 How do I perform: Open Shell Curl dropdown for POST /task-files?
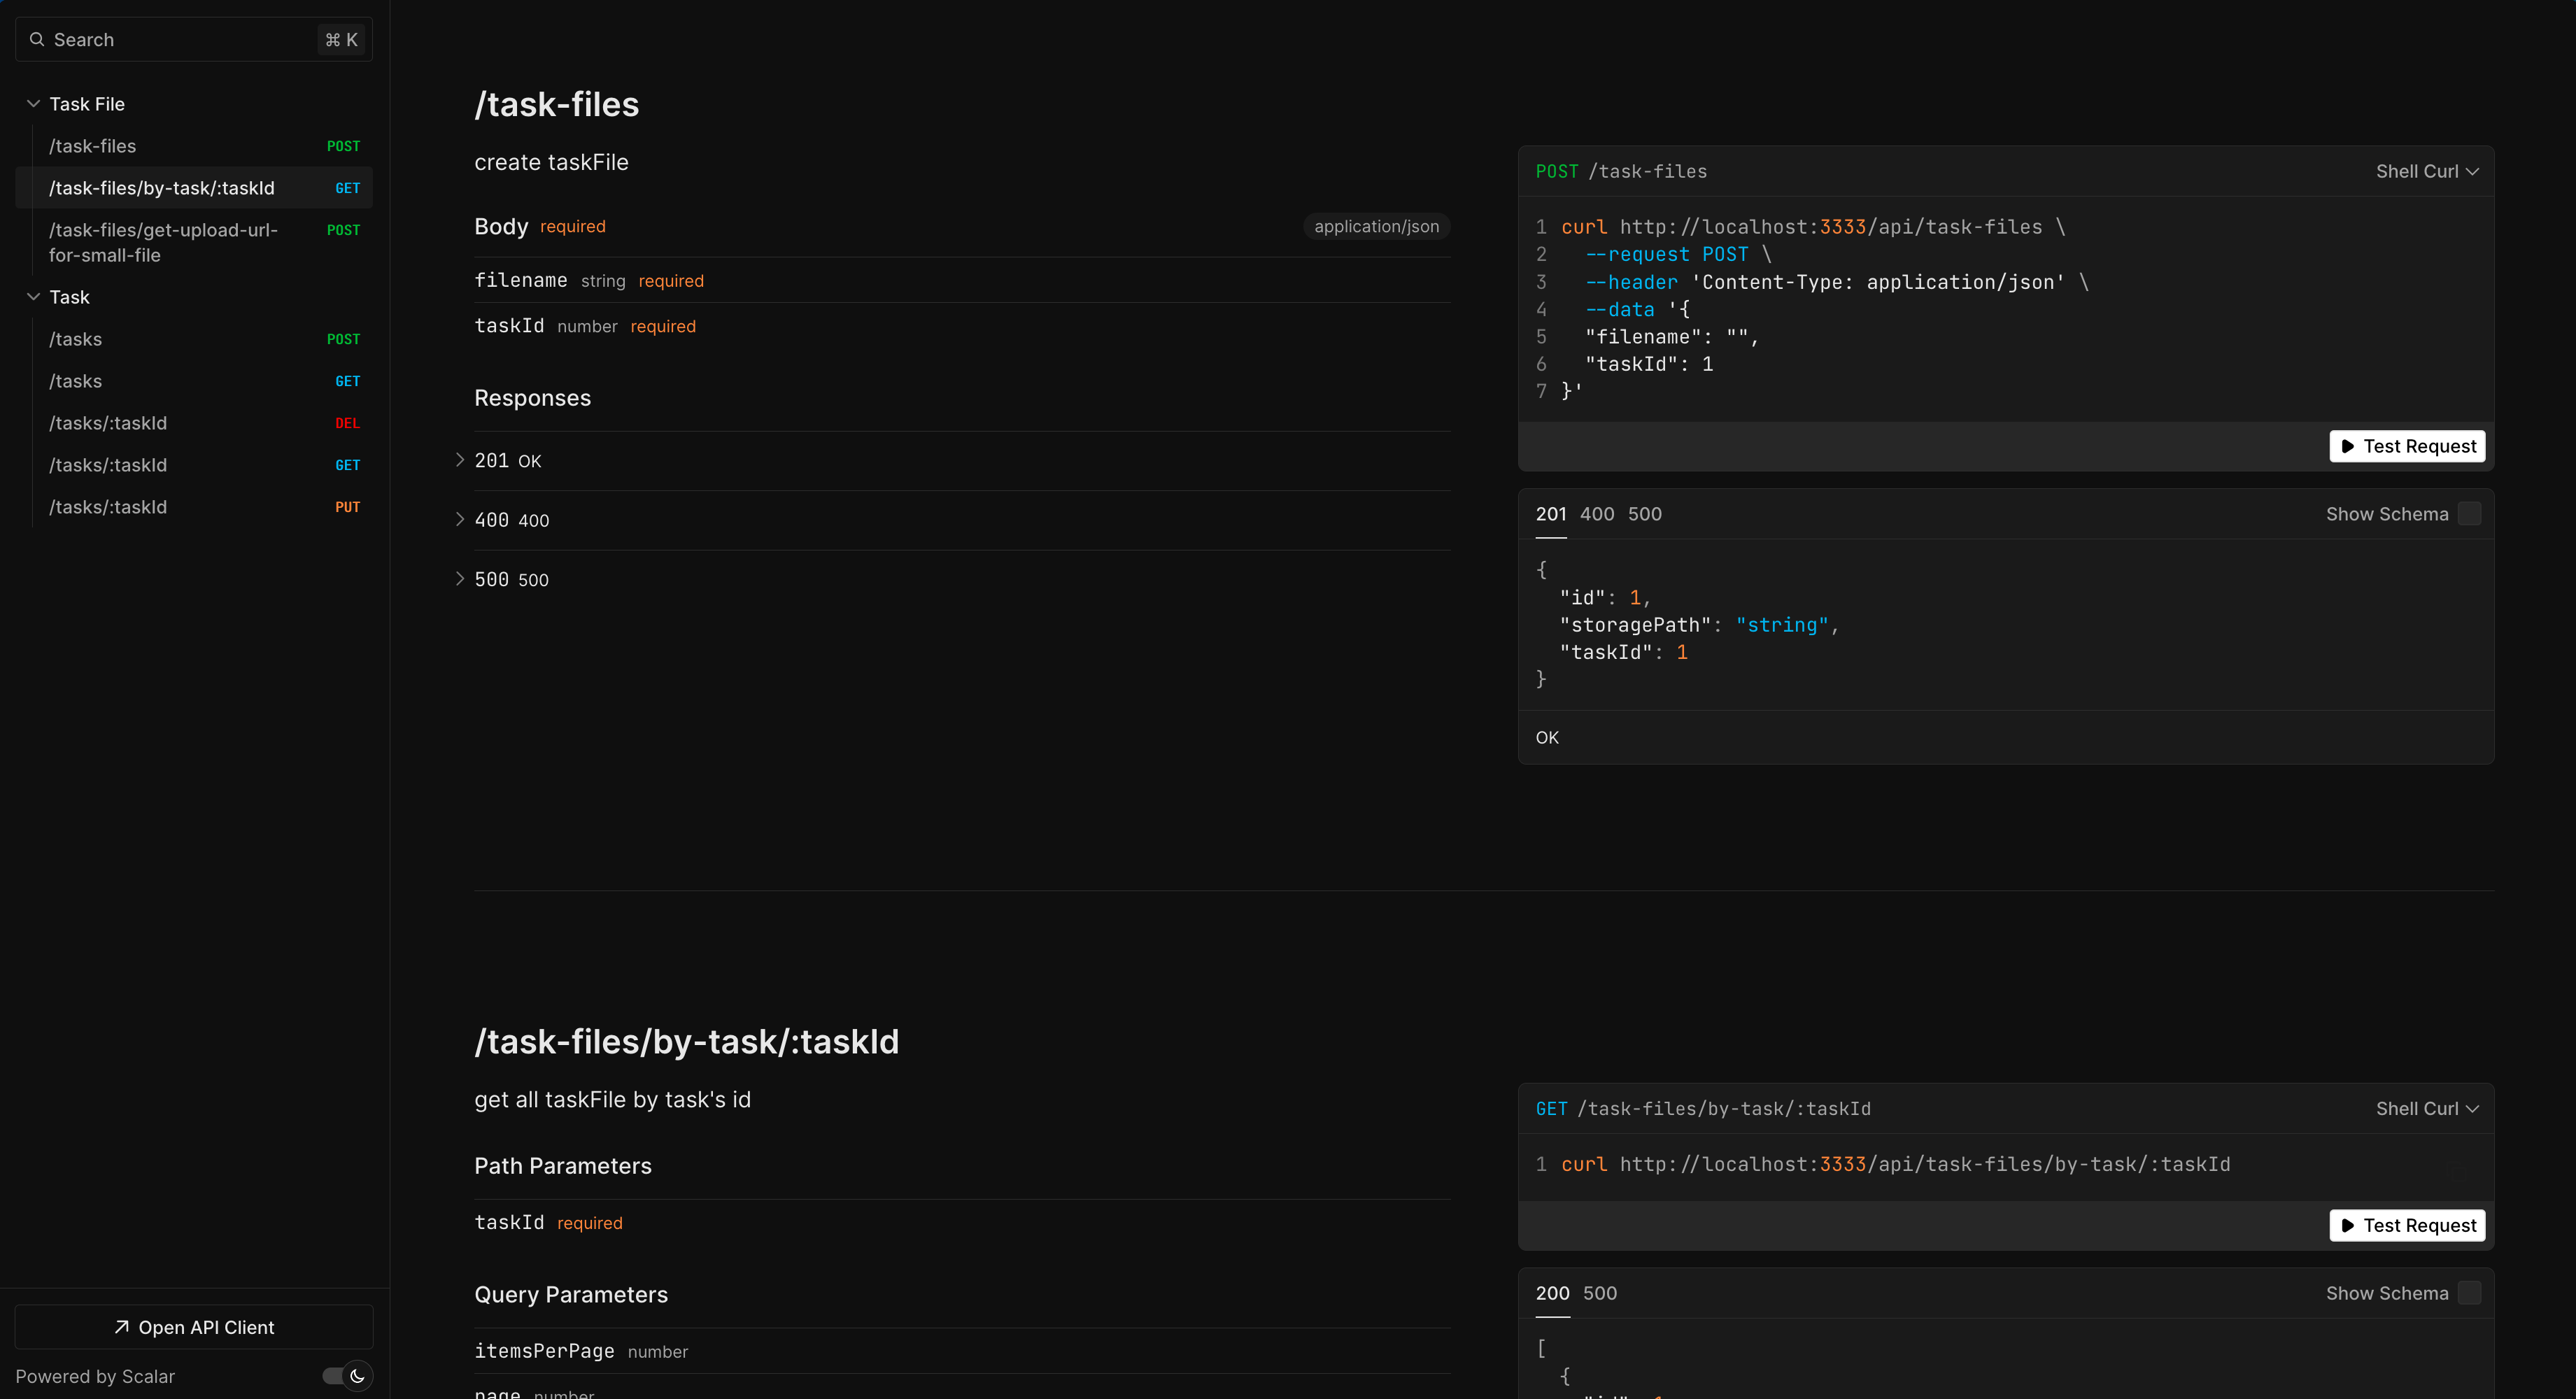pos(2427,171)
